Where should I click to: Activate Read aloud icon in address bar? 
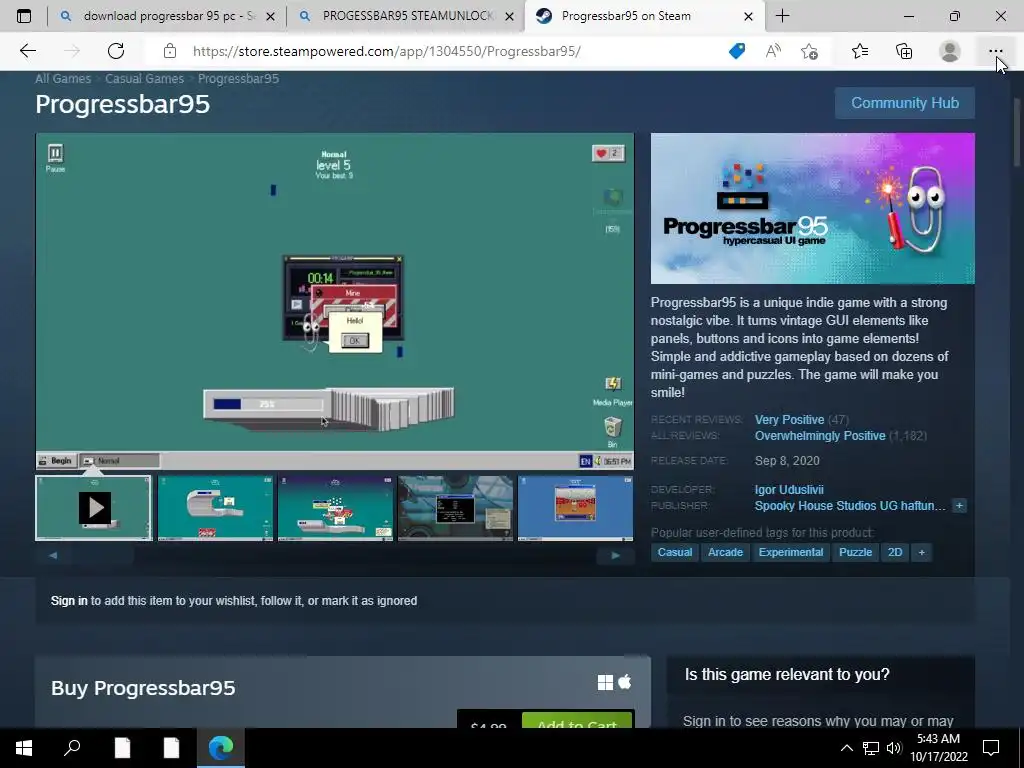pos(773,51)
